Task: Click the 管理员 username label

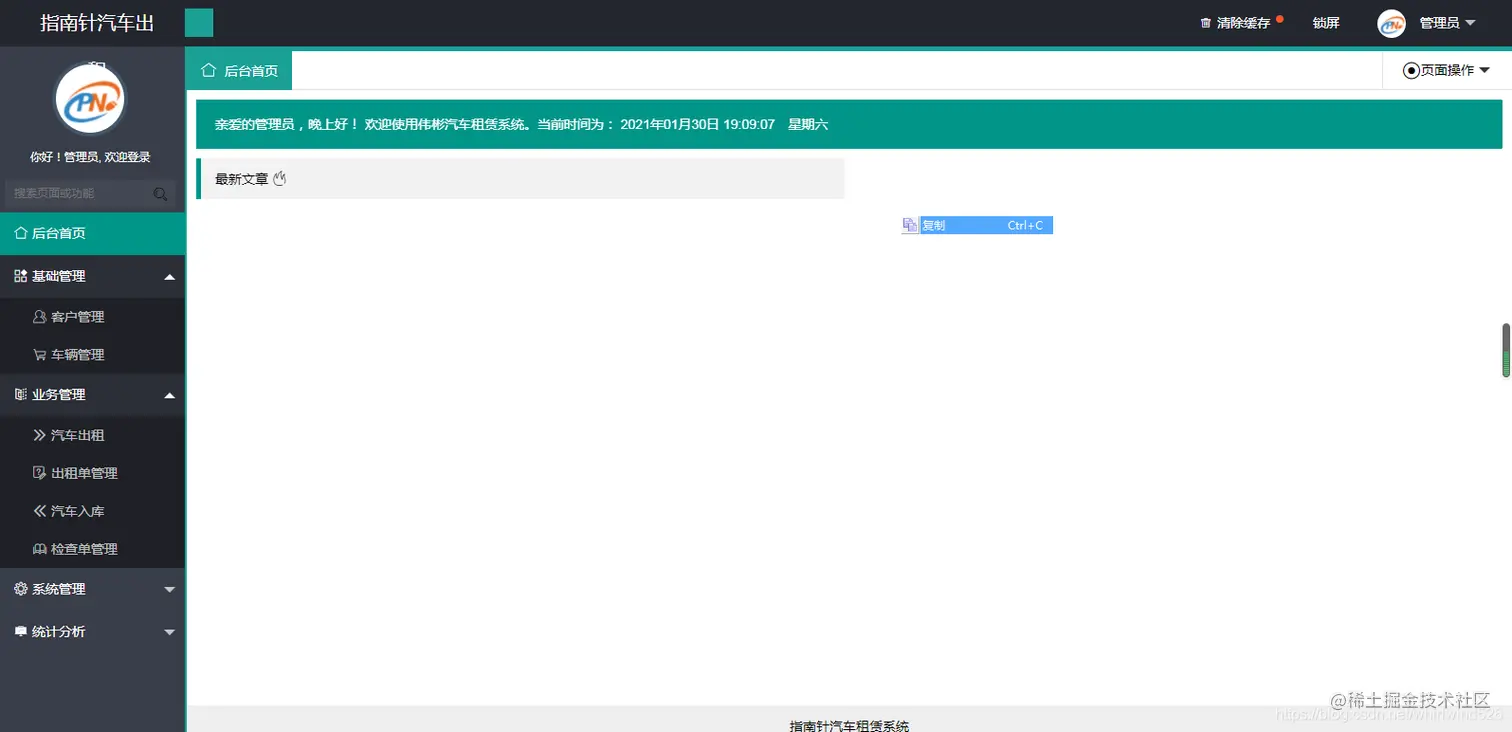Action: click(x=1439, y=23)
